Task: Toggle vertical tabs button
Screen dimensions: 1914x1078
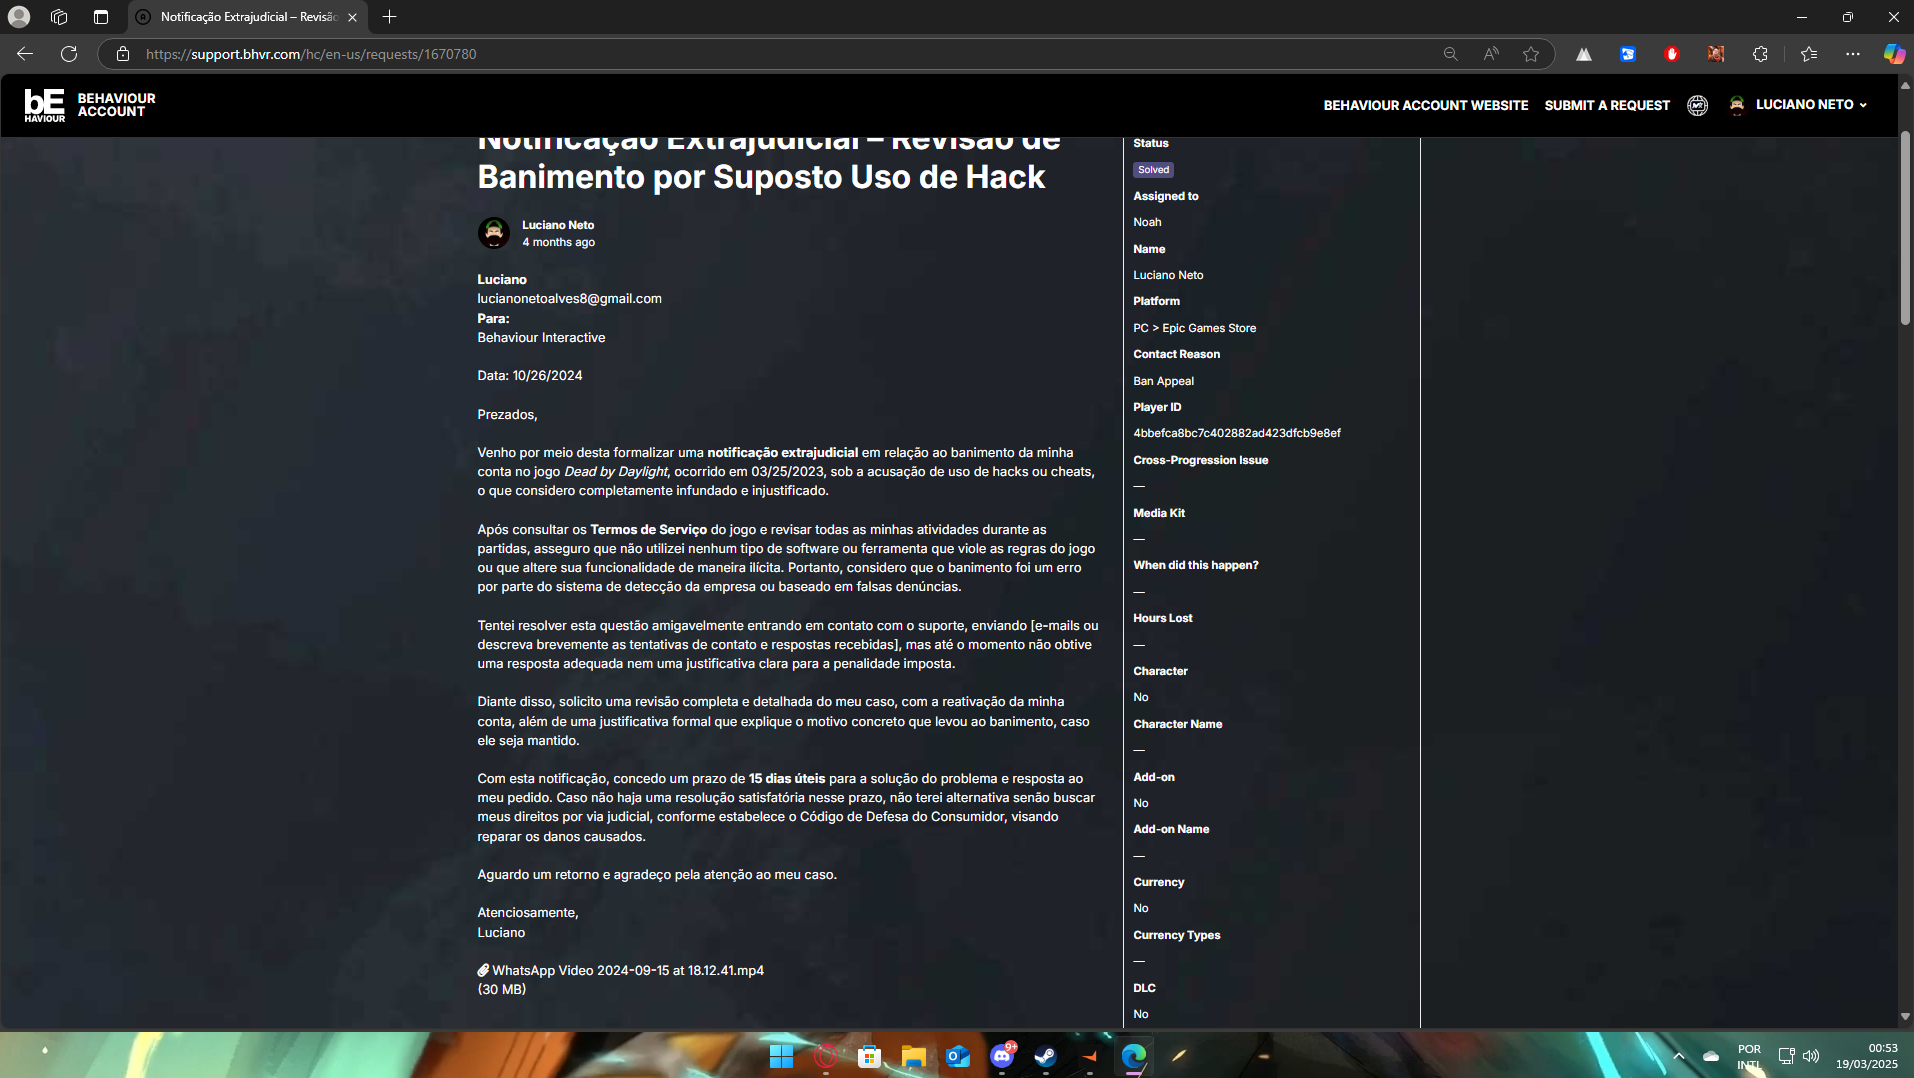Action: click(101, 17)
